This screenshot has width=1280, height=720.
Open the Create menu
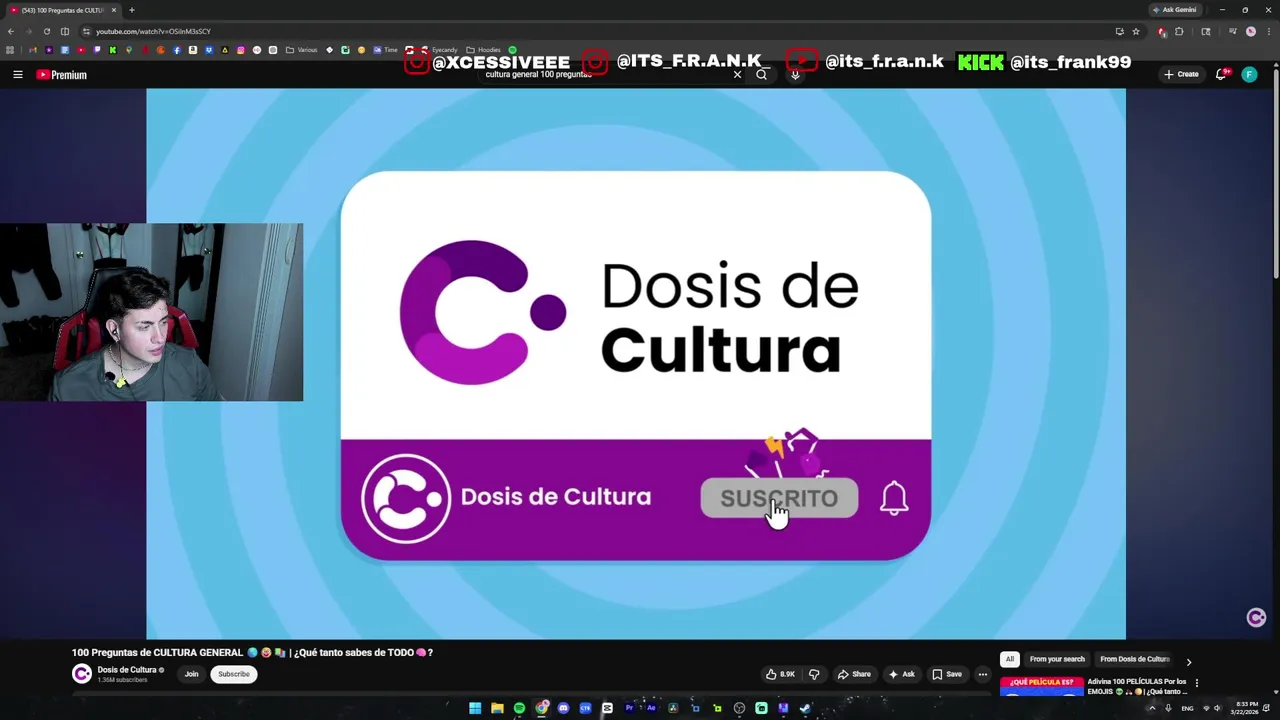point(1181,74)
